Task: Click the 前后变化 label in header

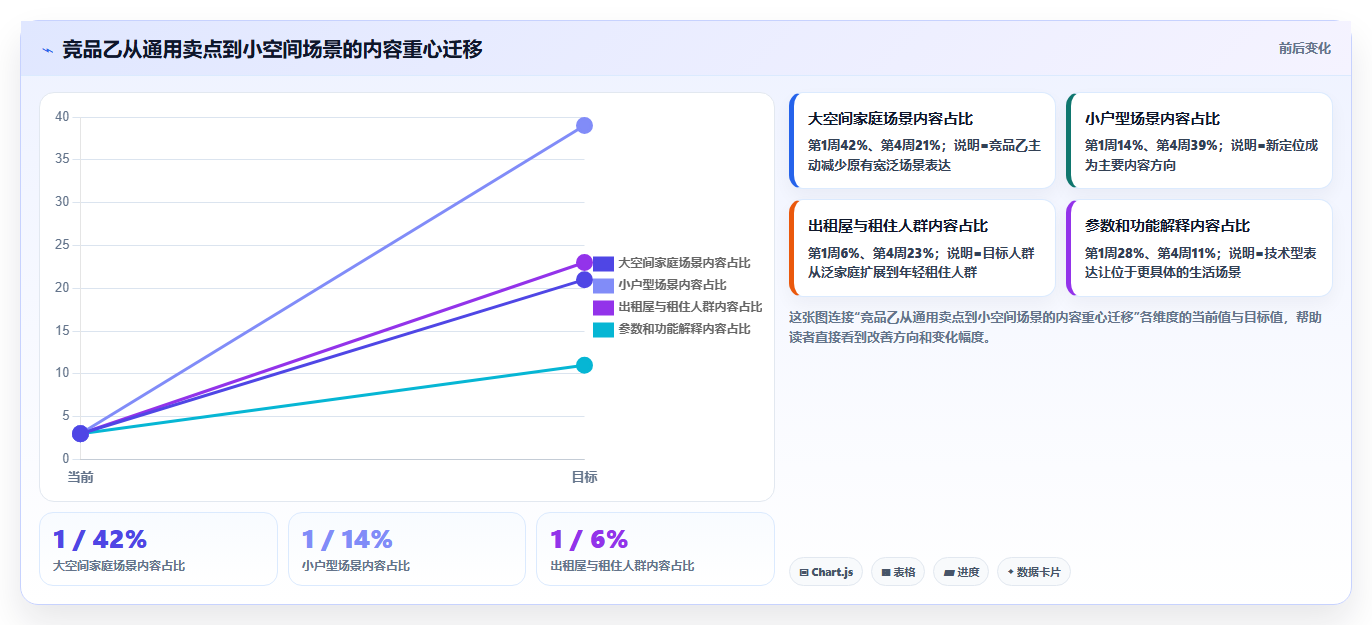Action: pyautogui.click(x=1304, y=48)
